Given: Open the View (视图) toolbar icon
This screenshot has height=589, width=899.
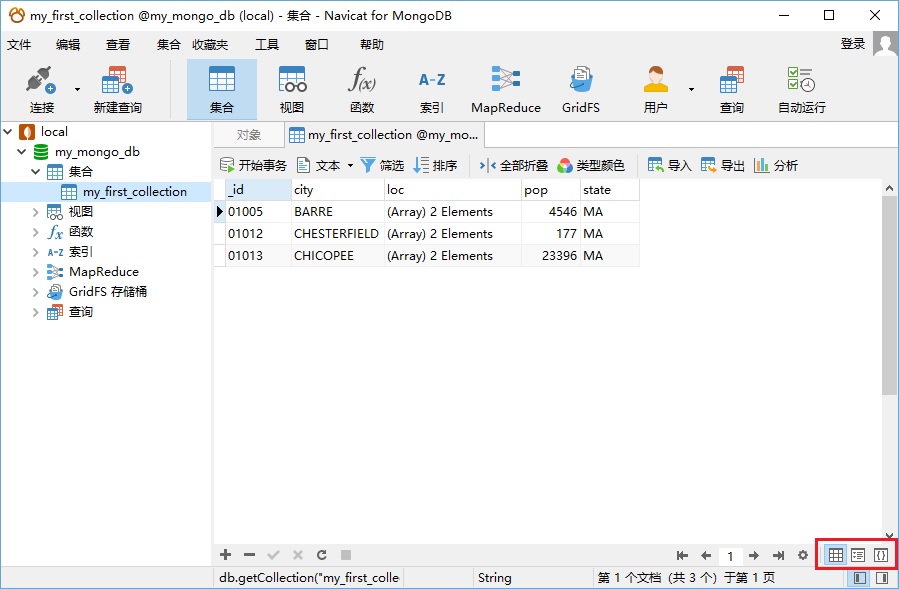Looking at the screenshot, I should (292, 89).
